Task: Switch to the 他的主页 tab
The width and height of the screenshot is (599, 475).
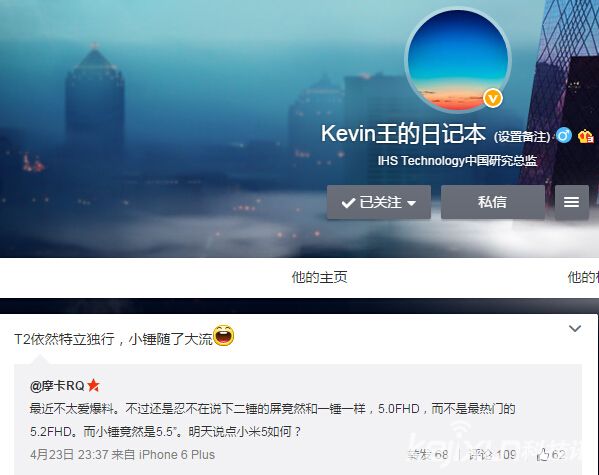Action: (x=319, y=277)
